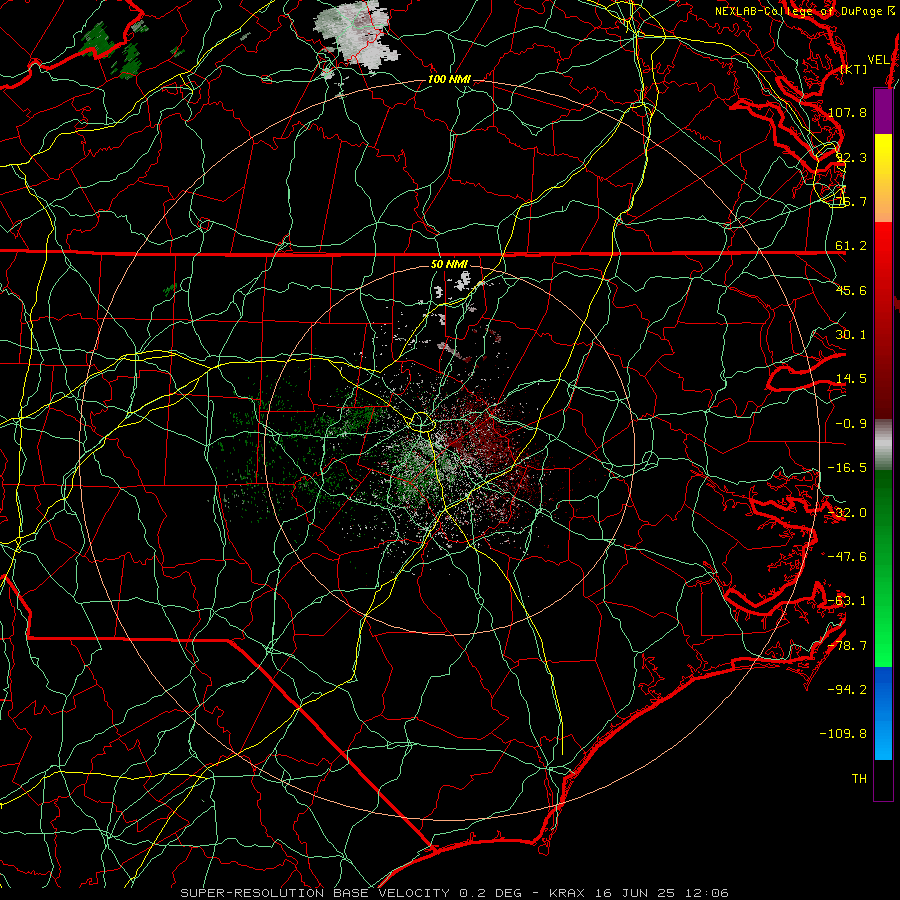Click the -32.0 velocity scale value
900x900 pixels.
point(847,513)
